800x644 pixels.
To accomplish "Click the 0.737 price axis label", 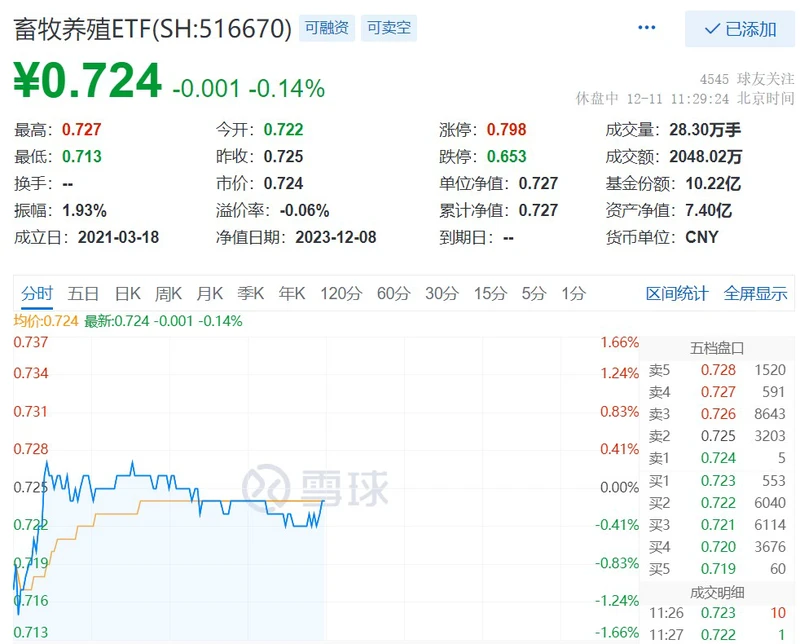I will (31, 342).
